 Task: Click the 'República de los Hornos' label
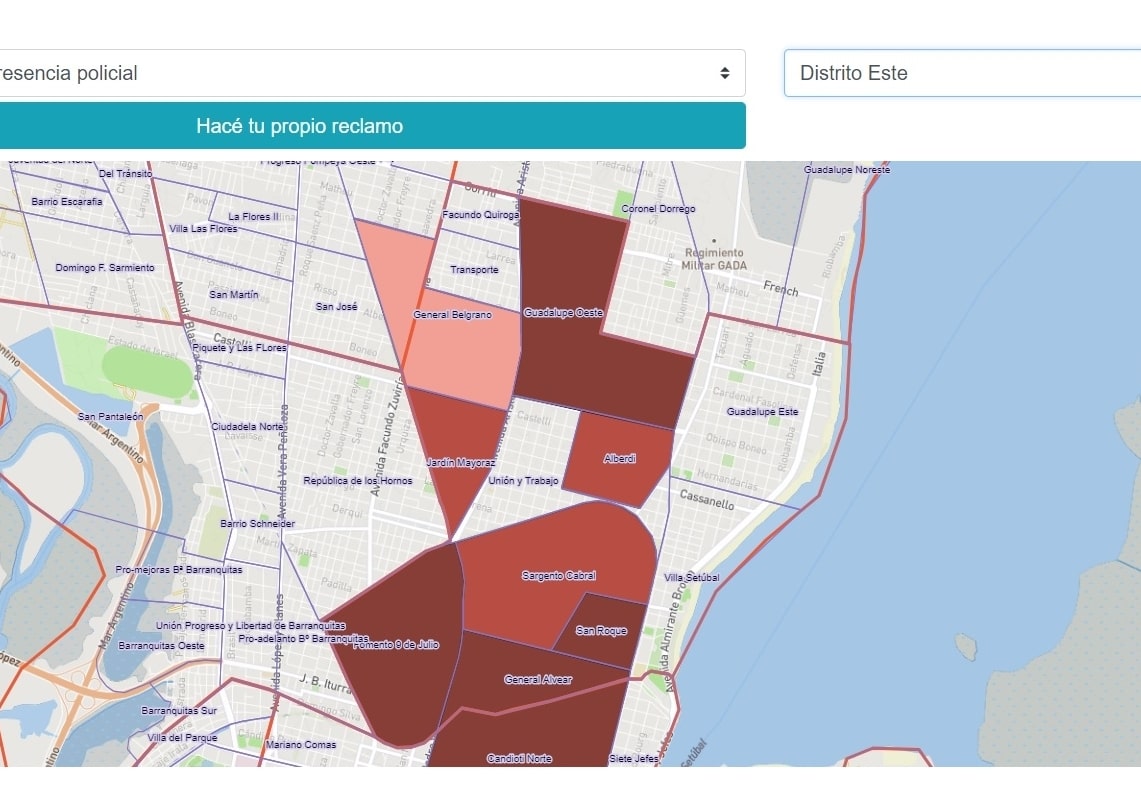[358, 480]
